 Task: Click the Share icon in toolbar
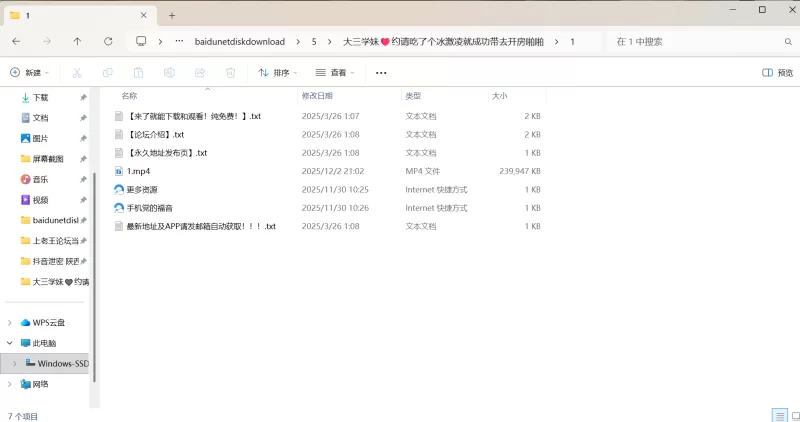[200, 73]
